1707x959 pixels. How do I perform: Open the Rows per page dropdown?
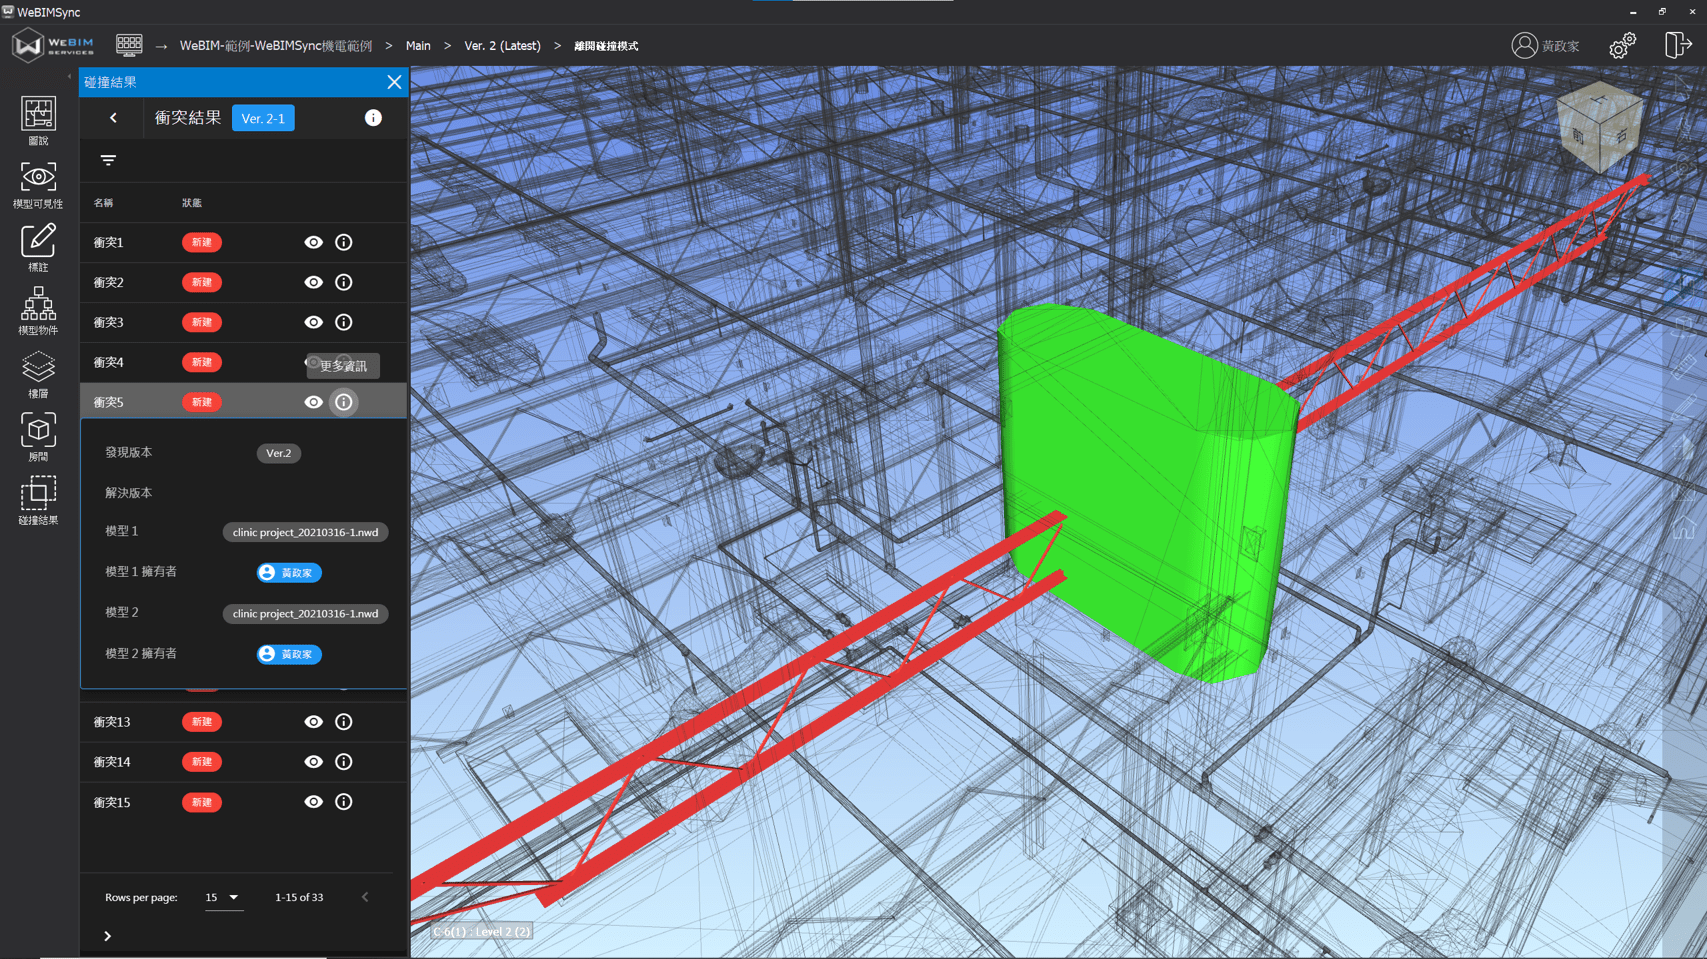222,898
